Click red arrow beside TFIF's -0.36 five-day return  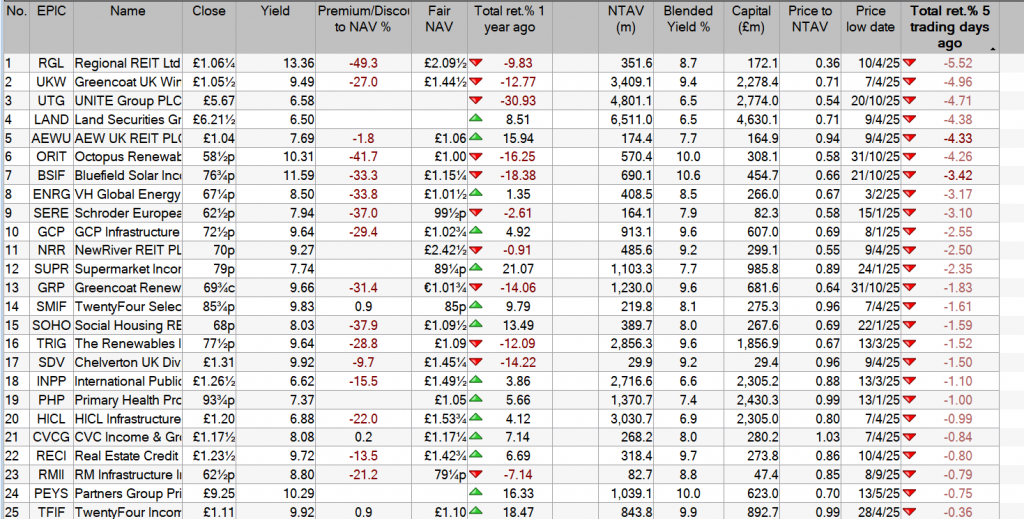click(909, 510)
